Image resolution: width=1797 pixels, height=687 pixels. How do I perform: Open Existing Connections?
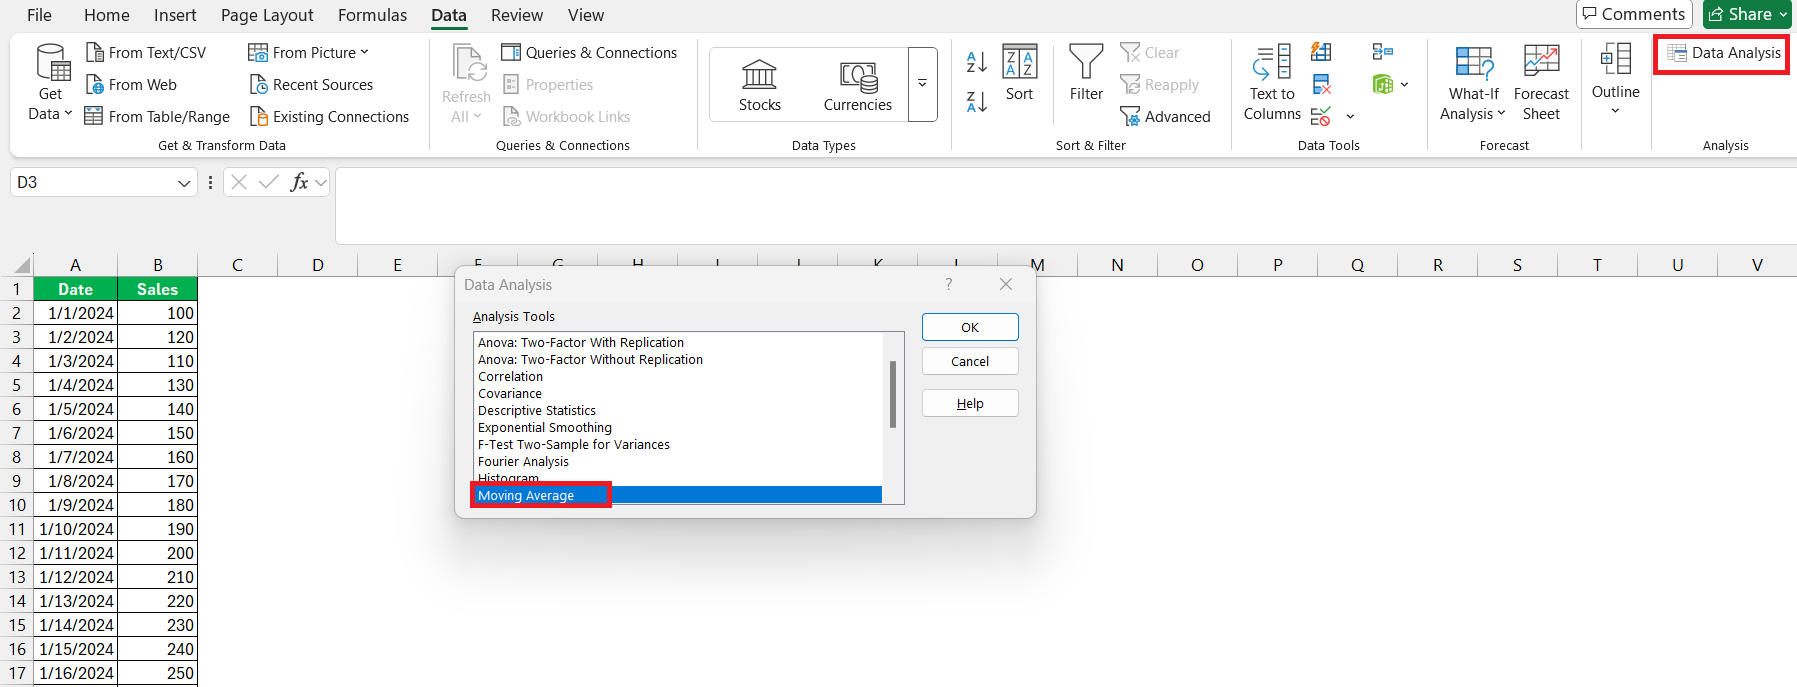pyautogui.click(x=329, y=117)
